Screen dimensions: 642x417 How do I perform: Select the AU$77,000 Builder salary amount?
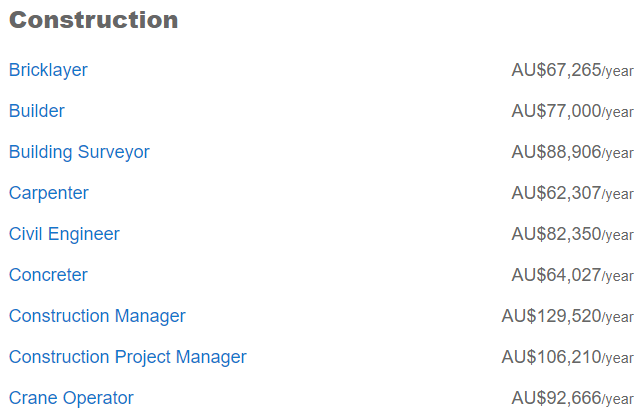(556, 111)
